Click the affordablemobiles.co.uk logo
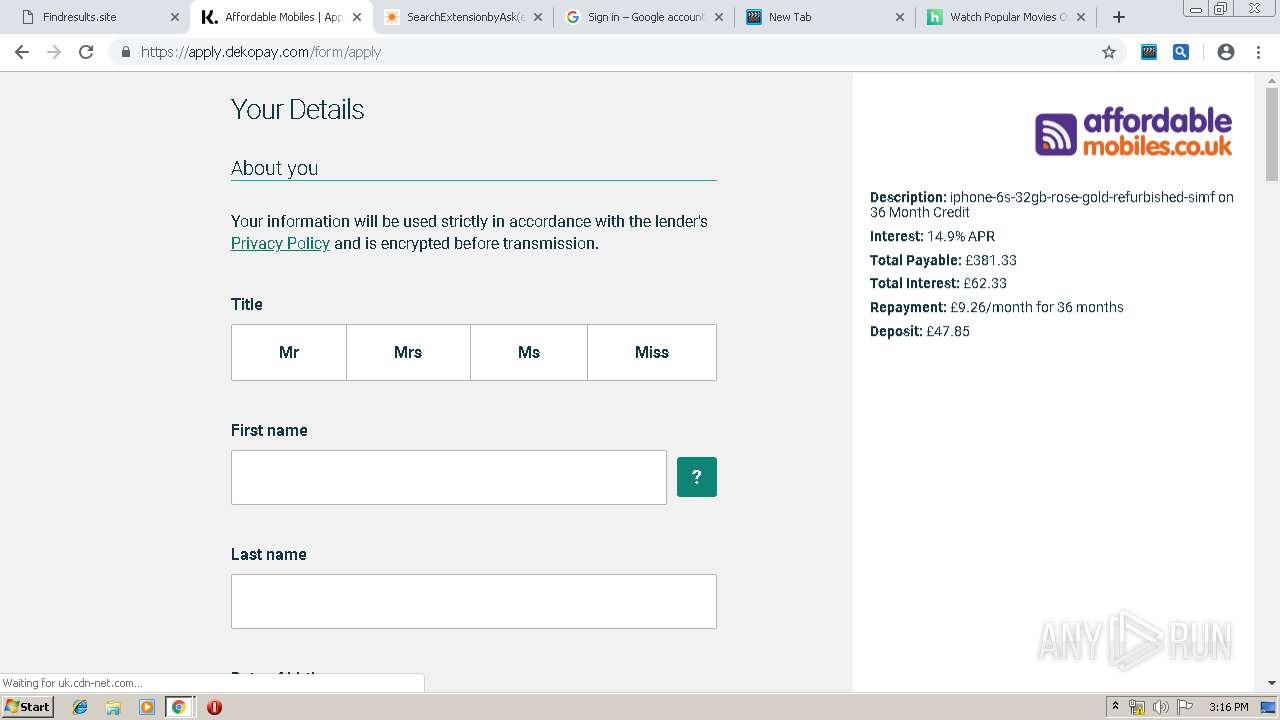Viewport: 1280px width, 720px height. coord(1133,133)
